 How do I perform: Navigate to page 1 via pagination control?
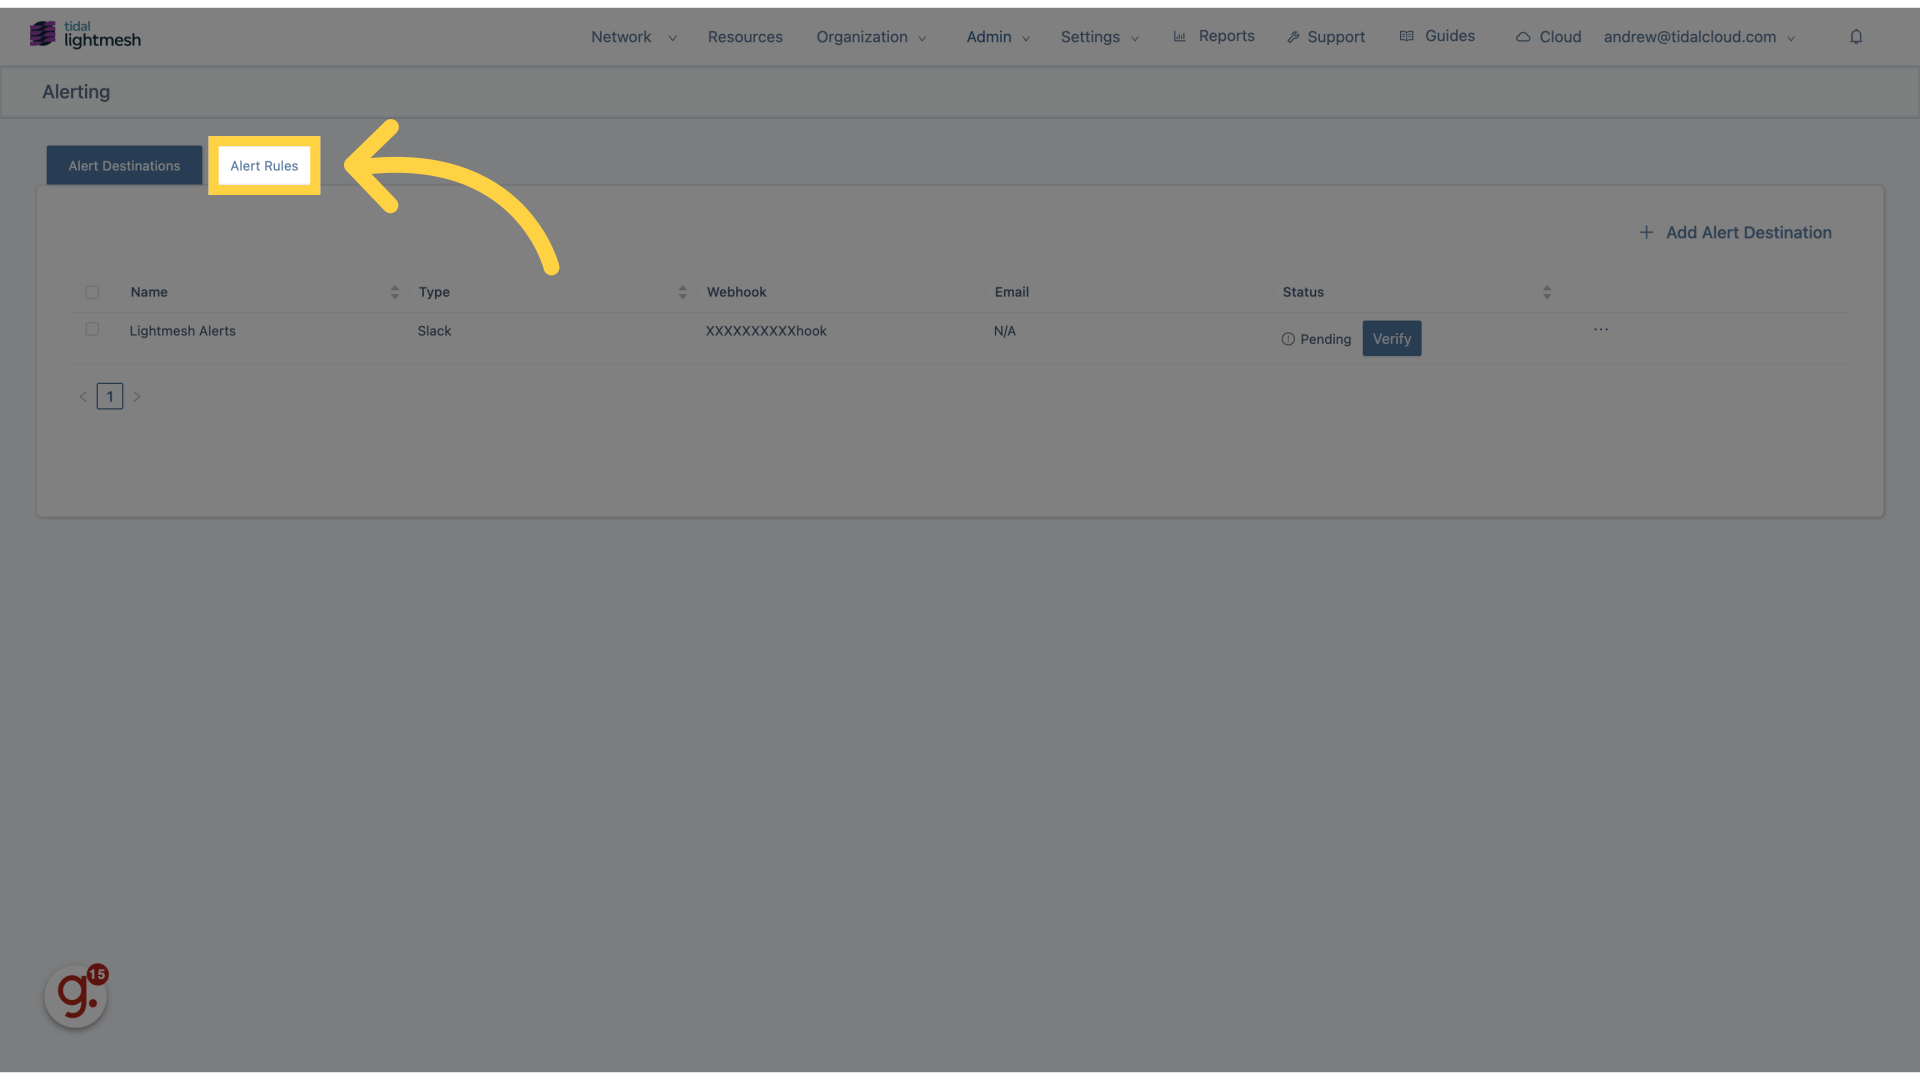point(109,396)
